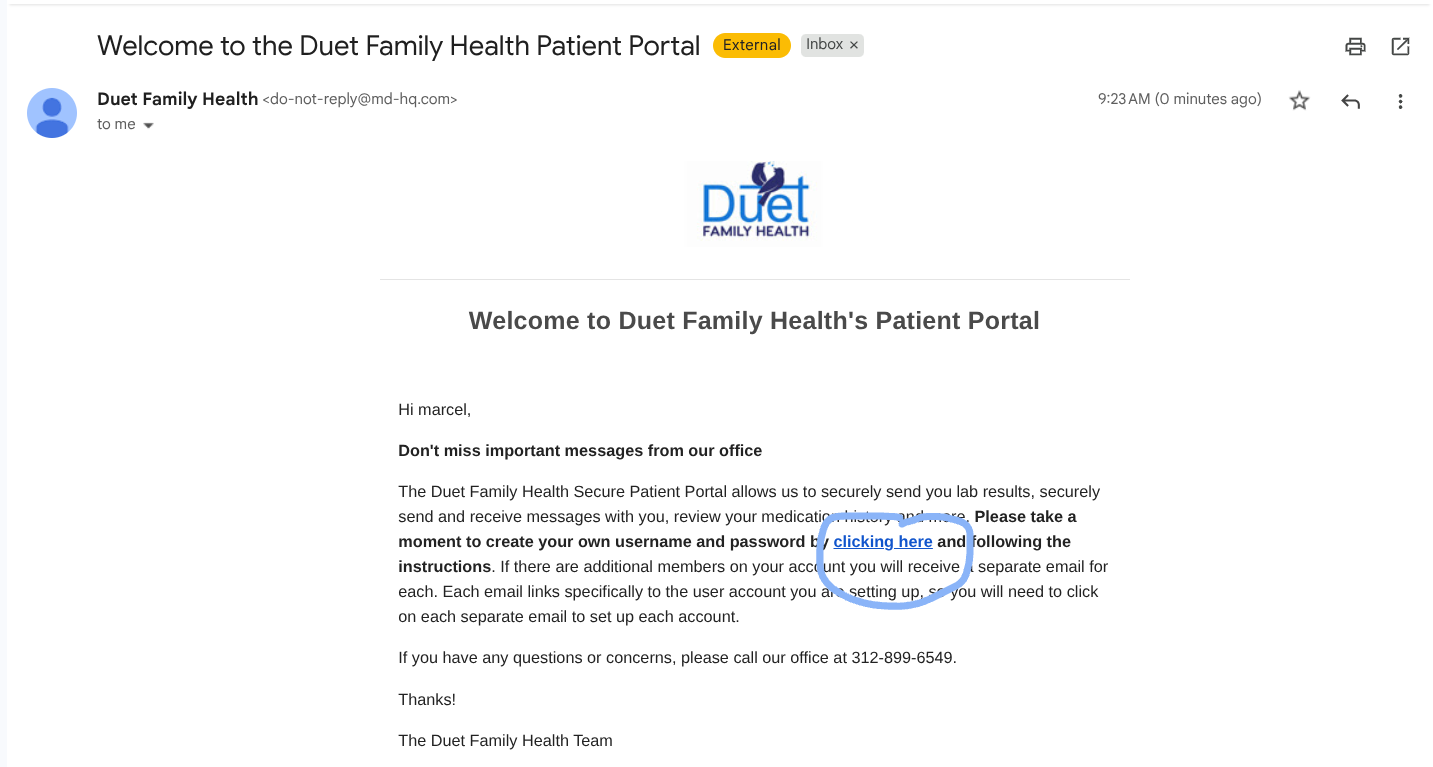Click the Inbox label tag
The width and height of the screenshot is (1433, 767).
tap(824, 45)
